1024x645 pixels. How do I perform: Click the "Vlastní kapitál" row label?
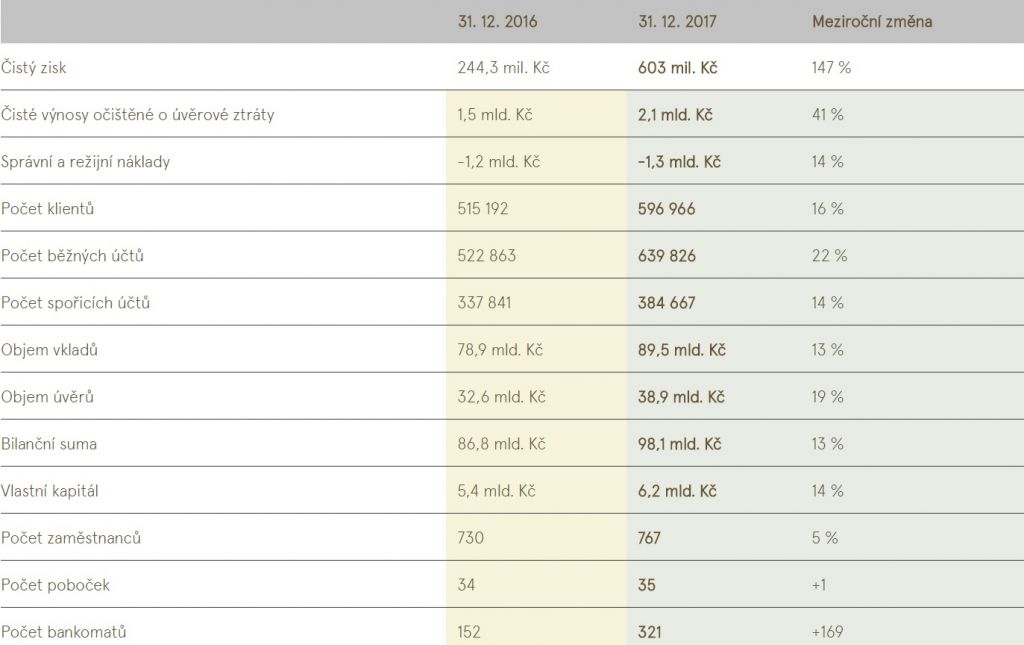(50, 491)
